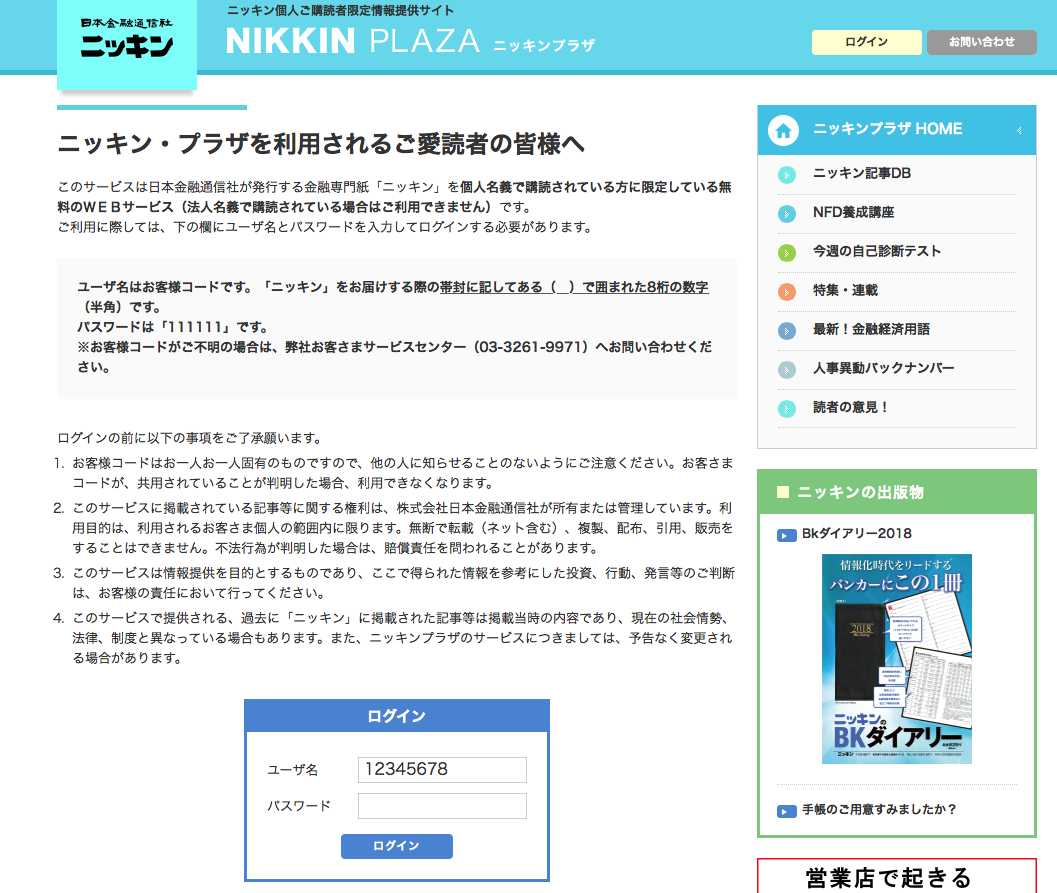Click the yellow square icon in ニッキンの出版物 header
This screenshot has height=893, width=1057.
point(783,492)
